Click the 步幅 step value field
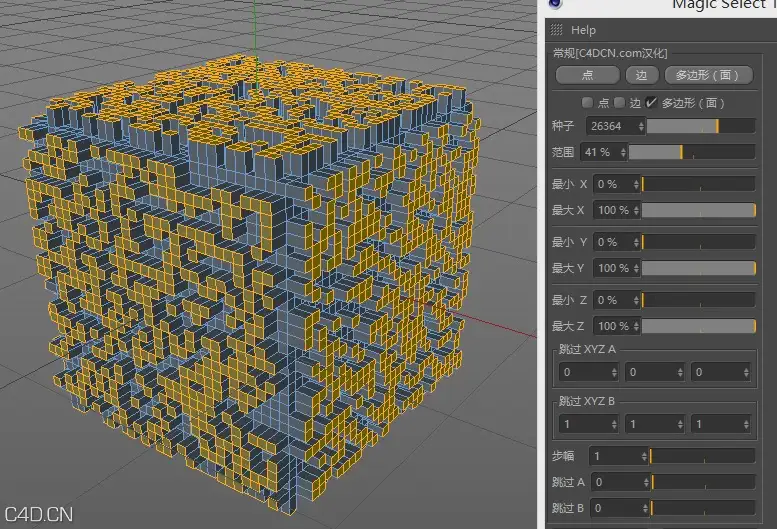777x529 pixels. click(x=614, y=456)
